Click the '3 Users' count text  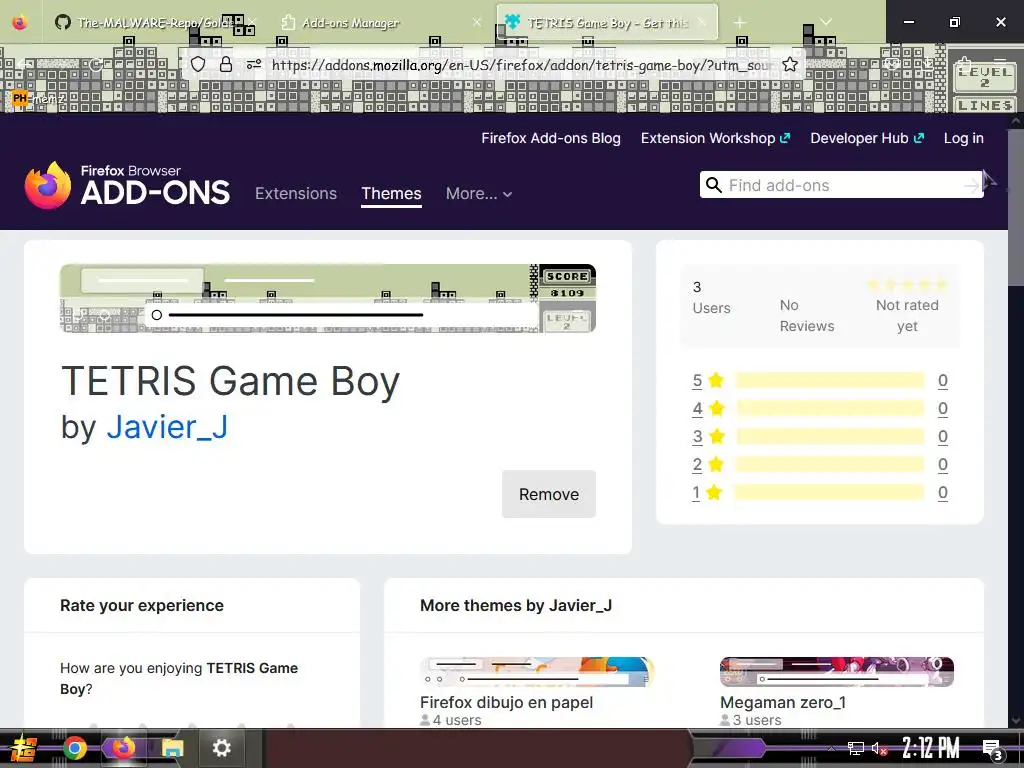point(711,297)
